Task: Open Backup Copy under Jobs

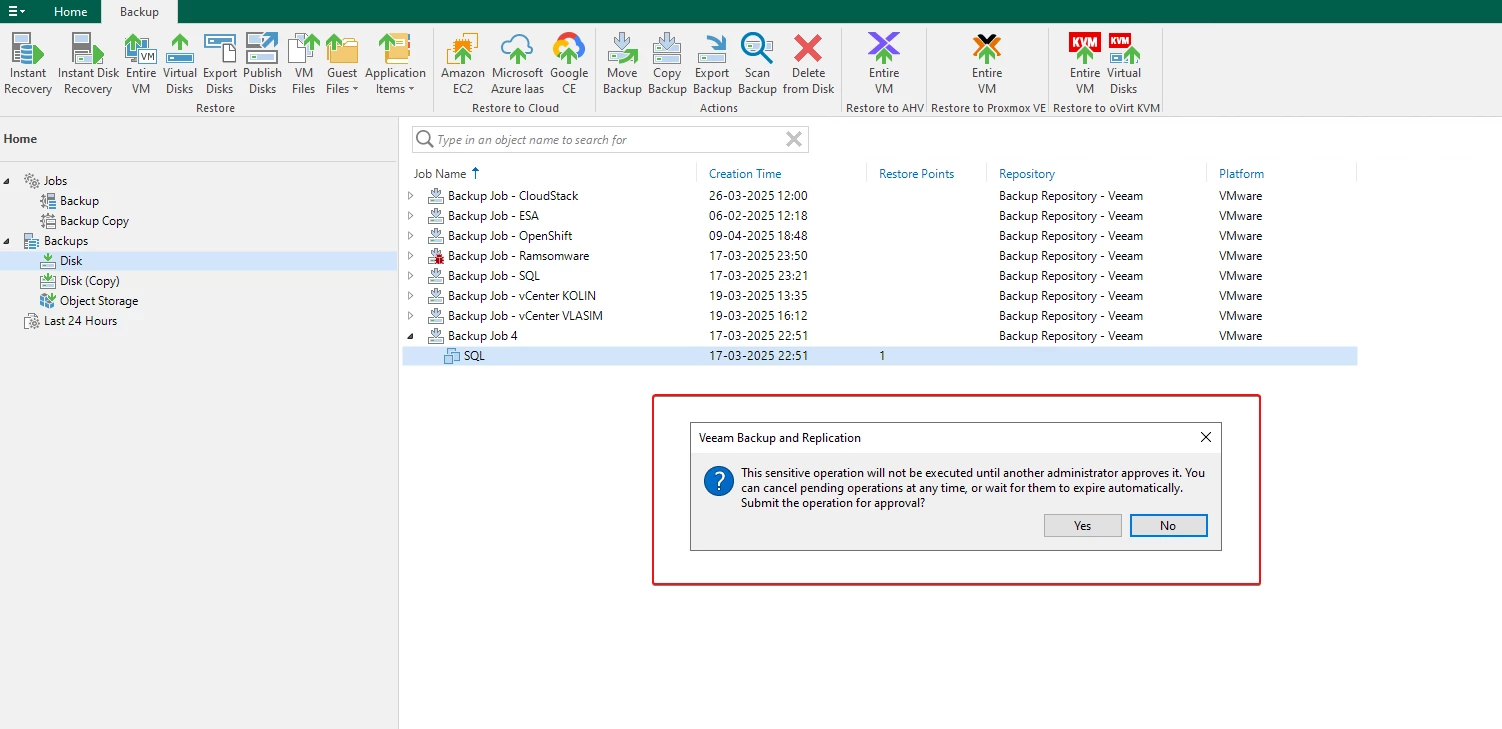Action: pos(94,221)
